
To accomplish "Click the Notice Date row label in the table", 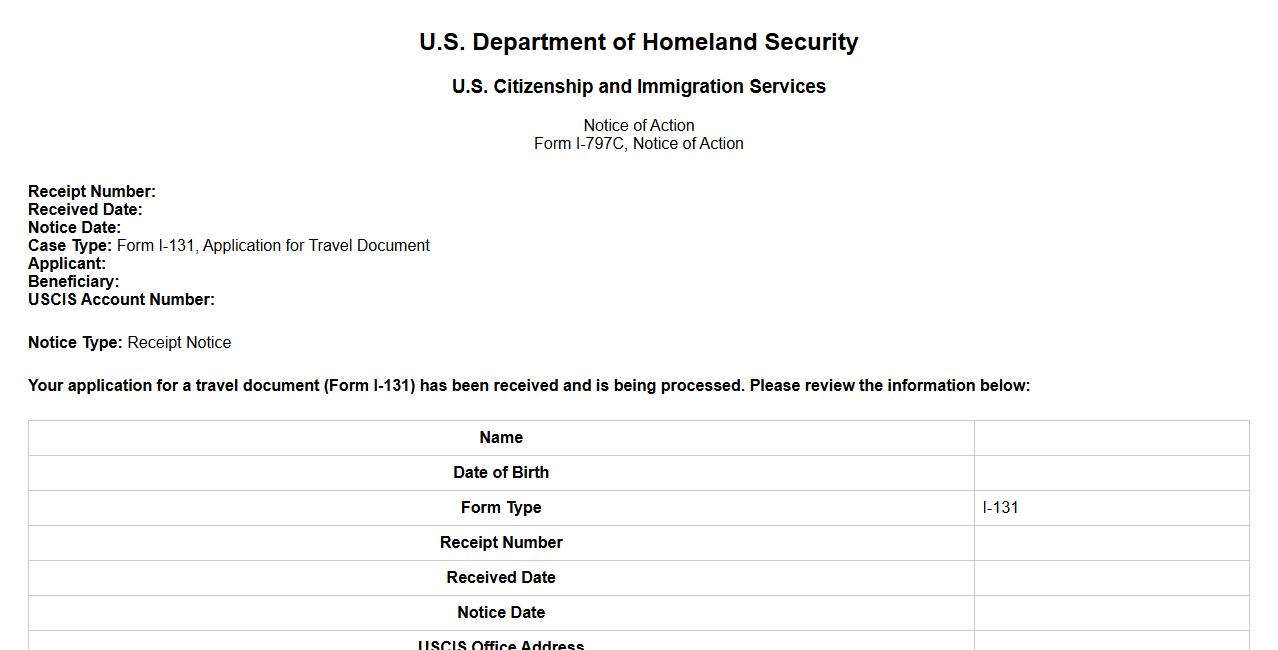I will click(x=501, y=613).
